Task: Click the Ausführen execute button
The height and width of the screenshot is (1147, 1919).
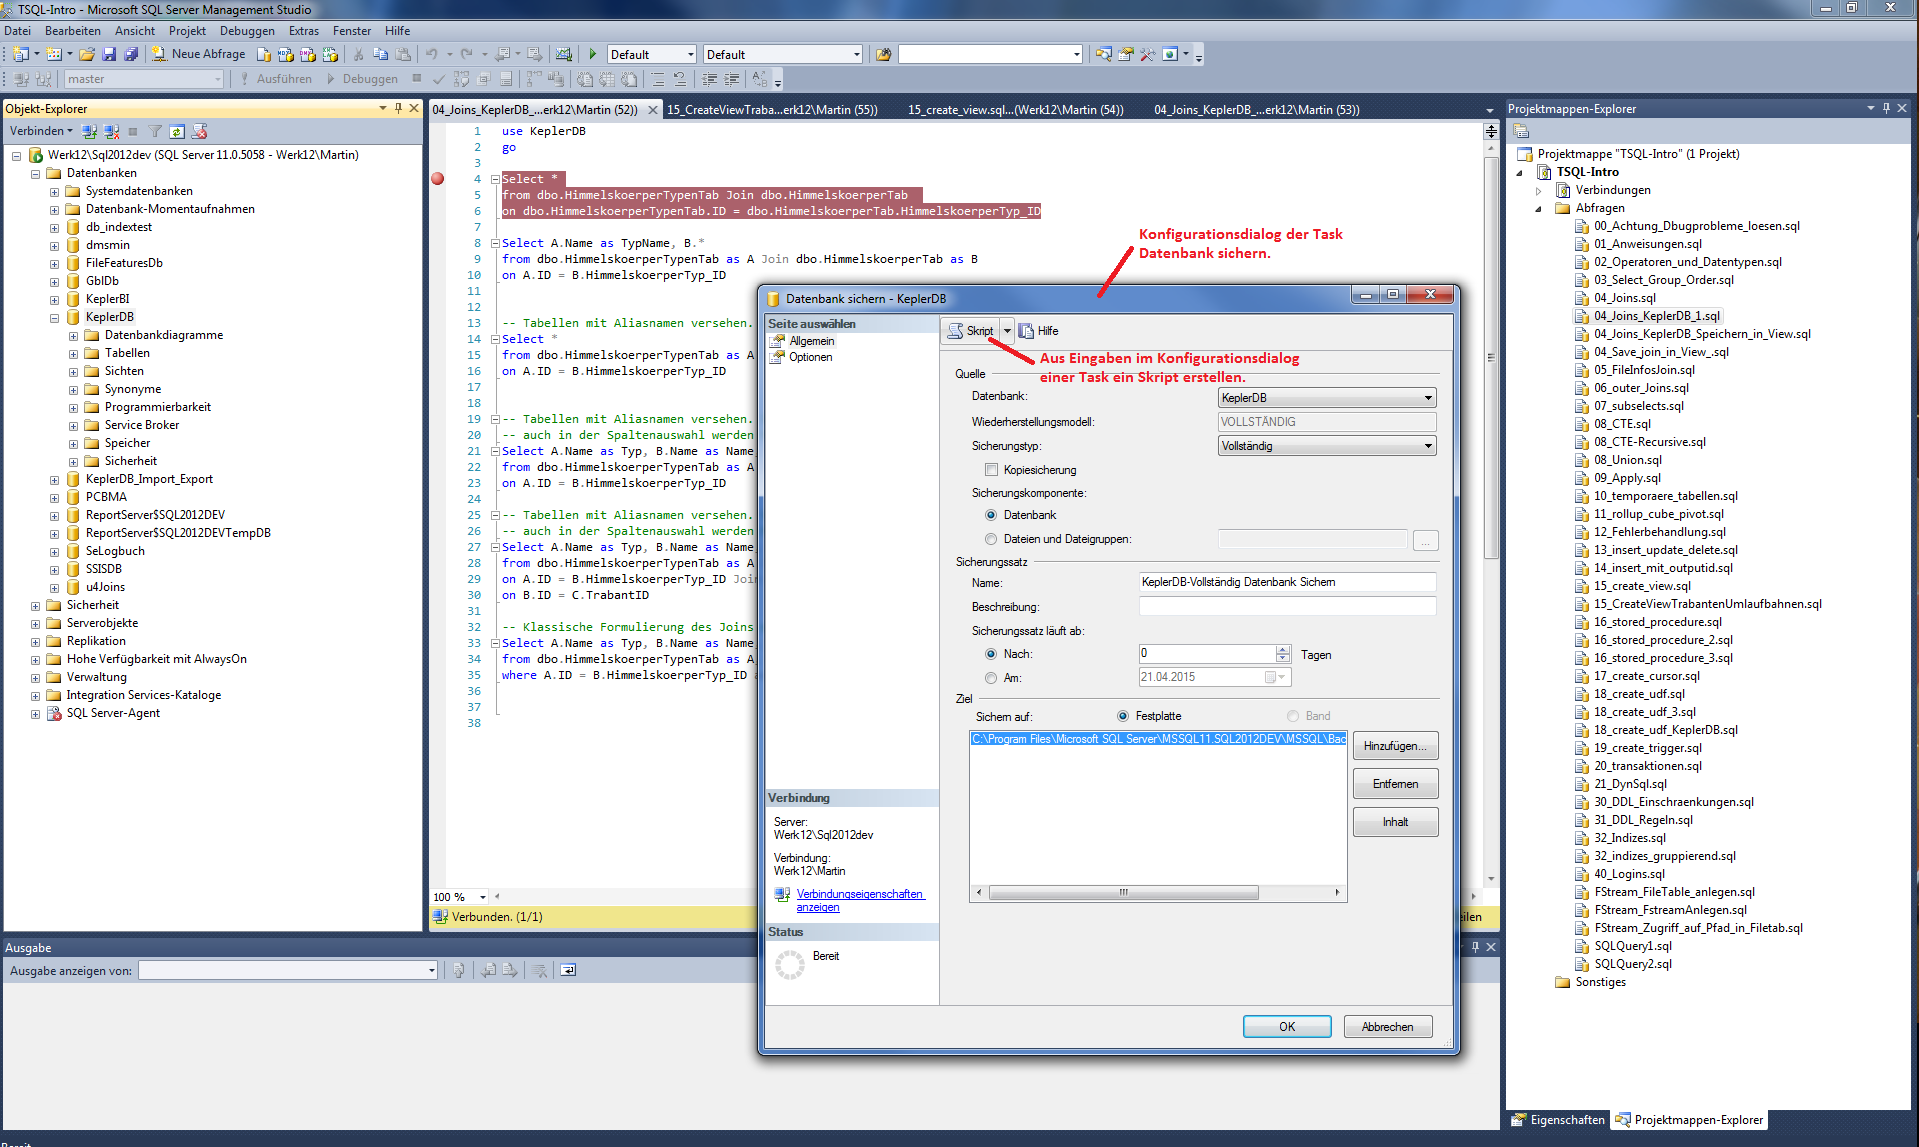Action: (275, 79)
